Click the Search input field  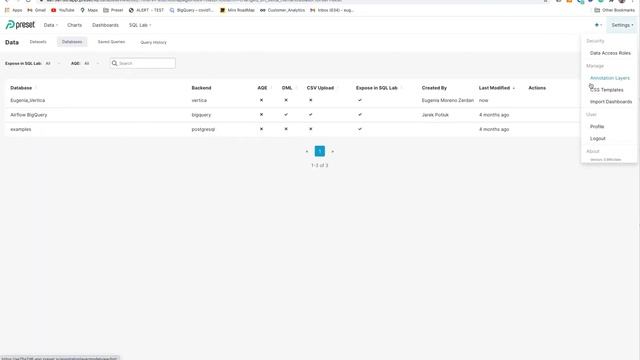pyautogui.click(x=143, y=63)
